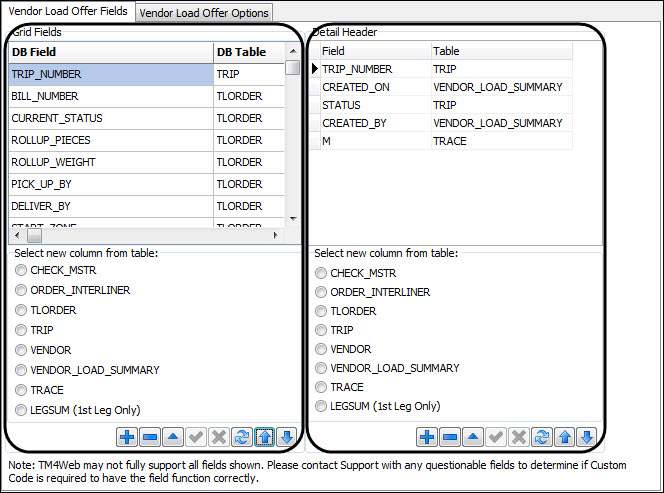Viewport: 664px width, 493px height.
Task: Click the add (plus) button under Detail Header
Action: (427, 437)
